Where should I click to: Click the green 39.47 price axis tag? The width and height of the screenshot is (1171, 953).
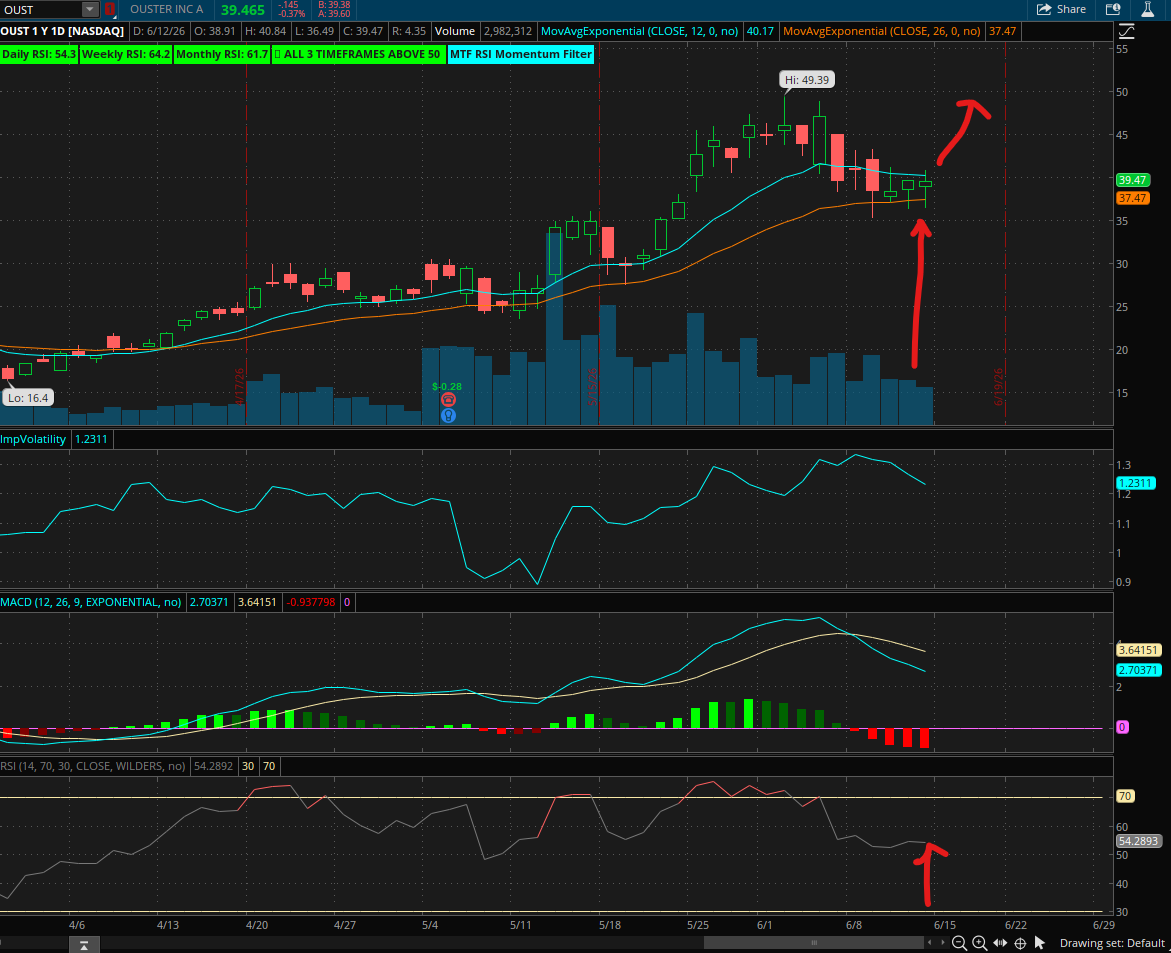coord(1132,180)
